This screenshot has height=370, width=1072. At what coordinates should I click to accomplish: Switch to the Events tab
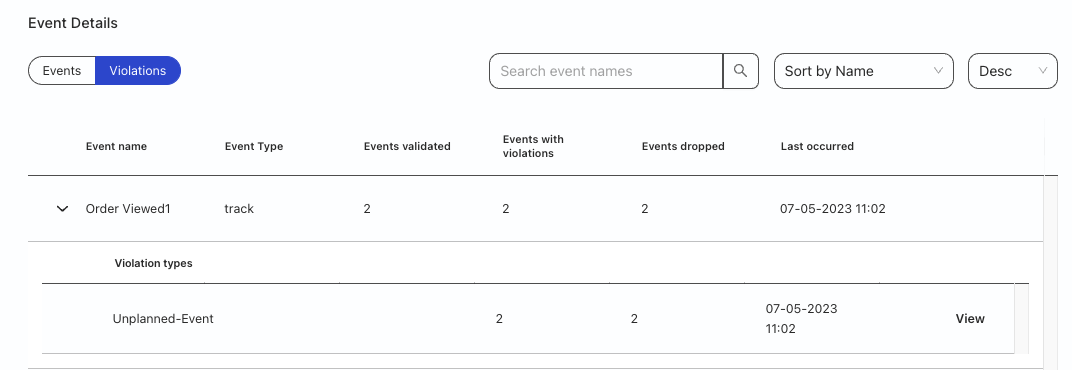pos(62,70)
